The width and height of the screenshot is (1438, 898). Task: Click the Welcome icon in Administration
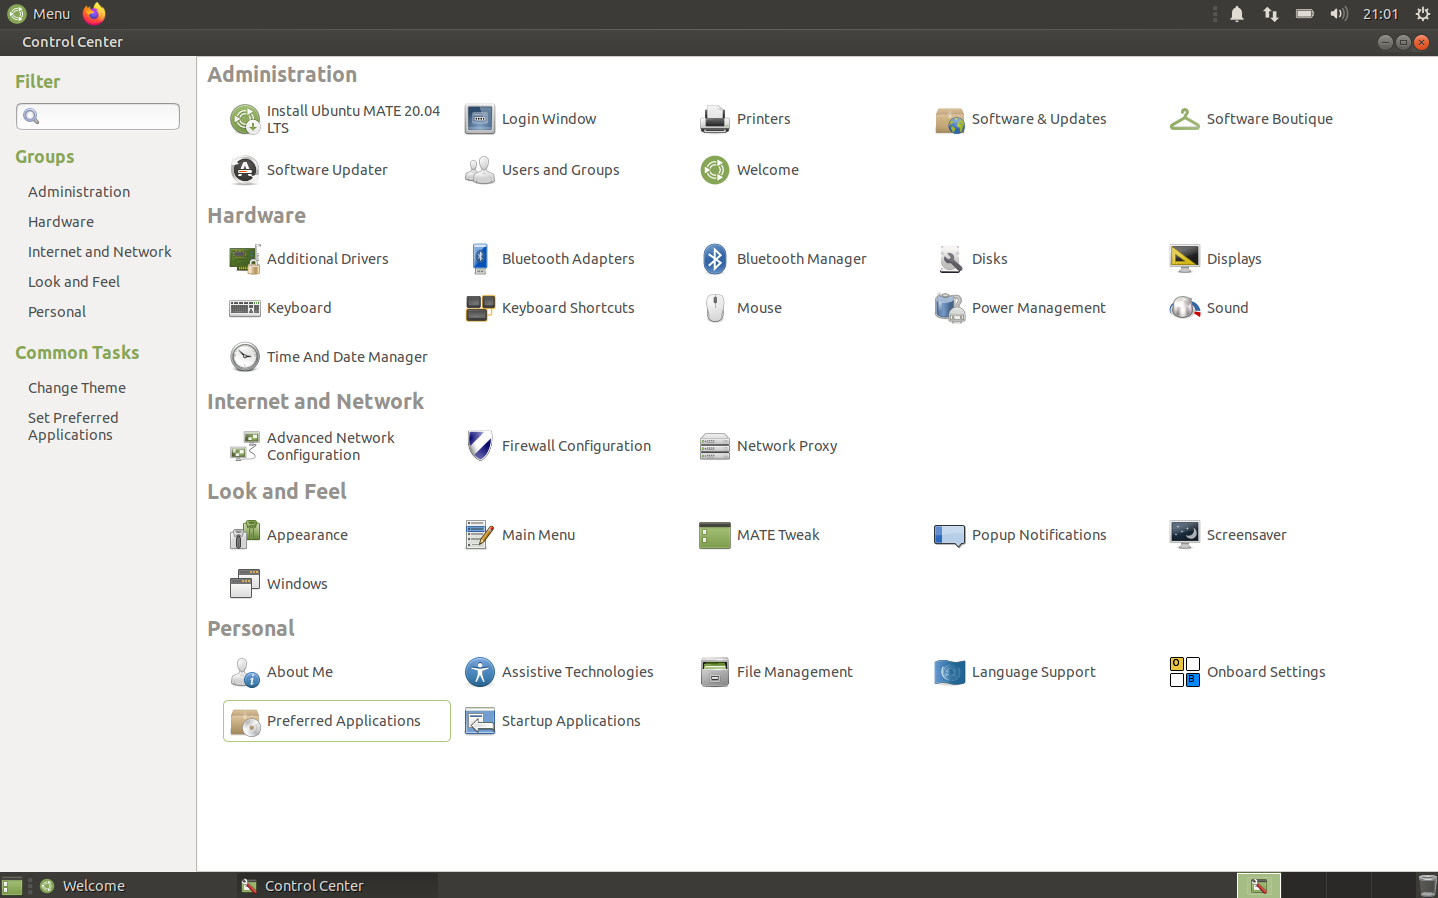(x=715, y=170)
